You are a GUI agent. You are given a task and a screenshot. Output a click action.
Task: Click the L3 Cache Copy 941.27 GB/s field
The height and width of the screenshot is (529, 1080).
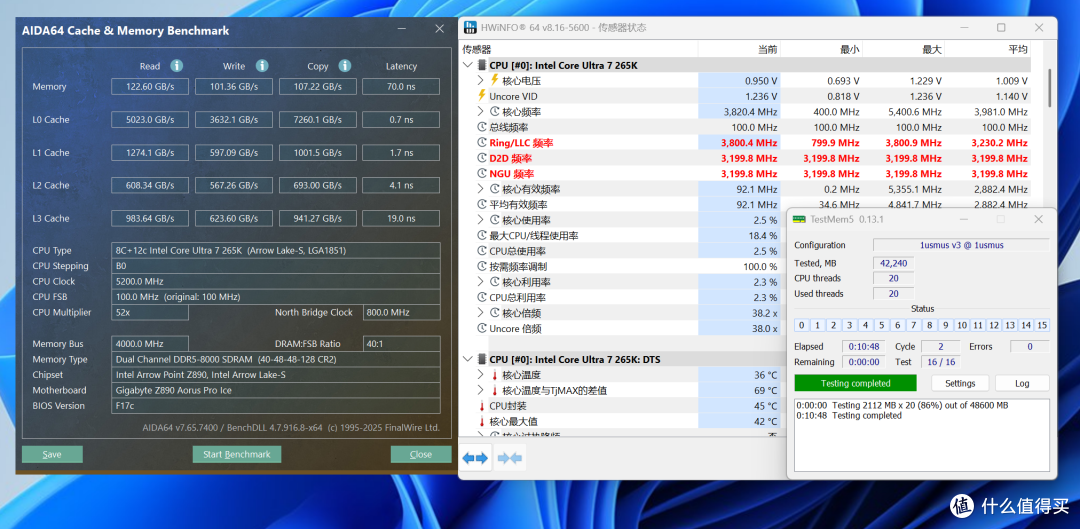pyautogui.click(x=318, y=218)
